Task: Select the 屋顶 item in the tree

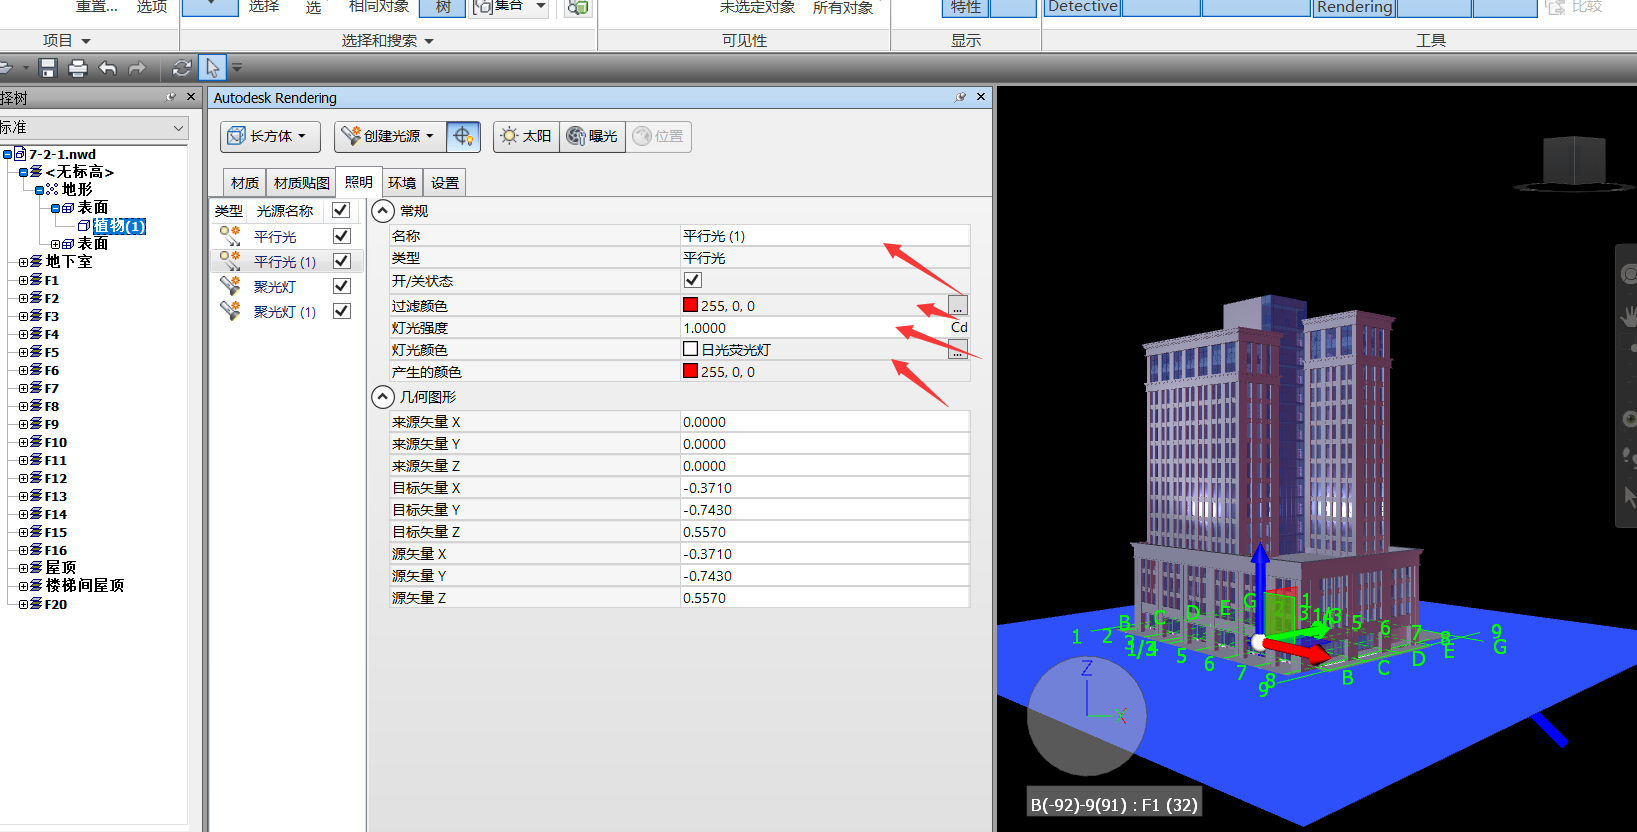Action: point(61,567)
